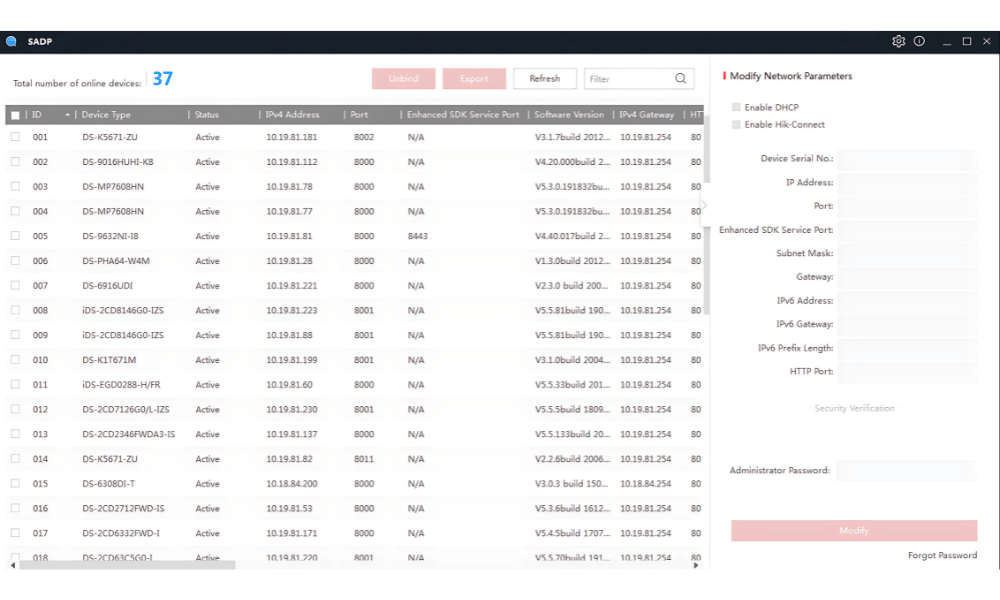
Task: Open the info icon in title bar
Action: pyautogui.click(x=919, y=41)
